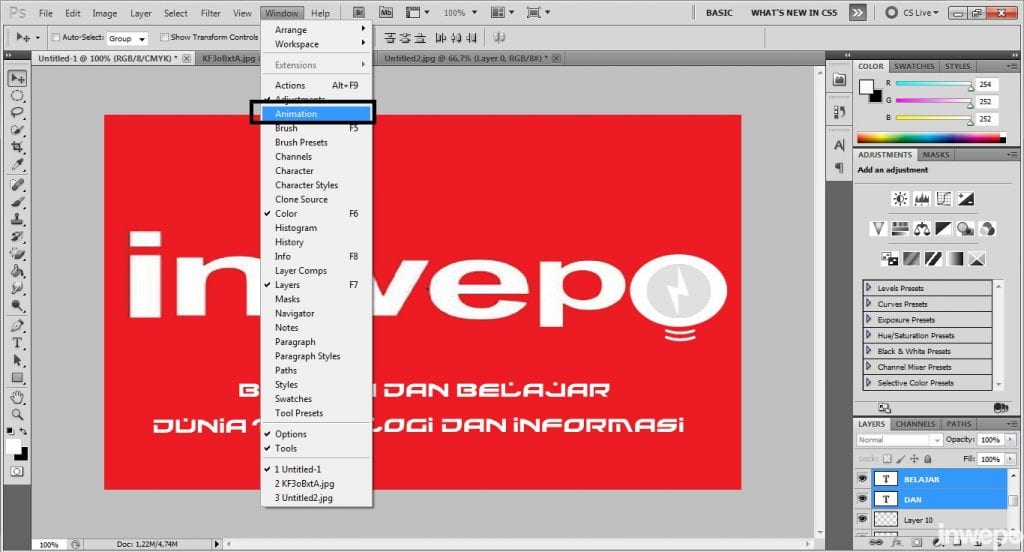This screenshot has width=1024, height=552.
Task: Select the Lasso tool
Action: point(18,112)
